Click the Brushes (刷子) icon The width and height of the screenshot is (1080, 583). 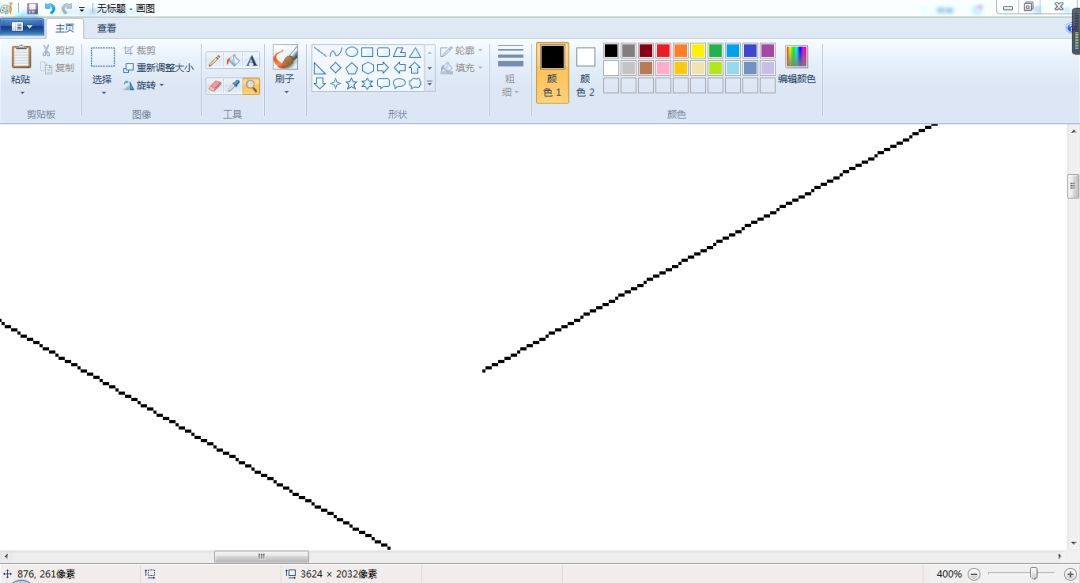pos(284,58)
